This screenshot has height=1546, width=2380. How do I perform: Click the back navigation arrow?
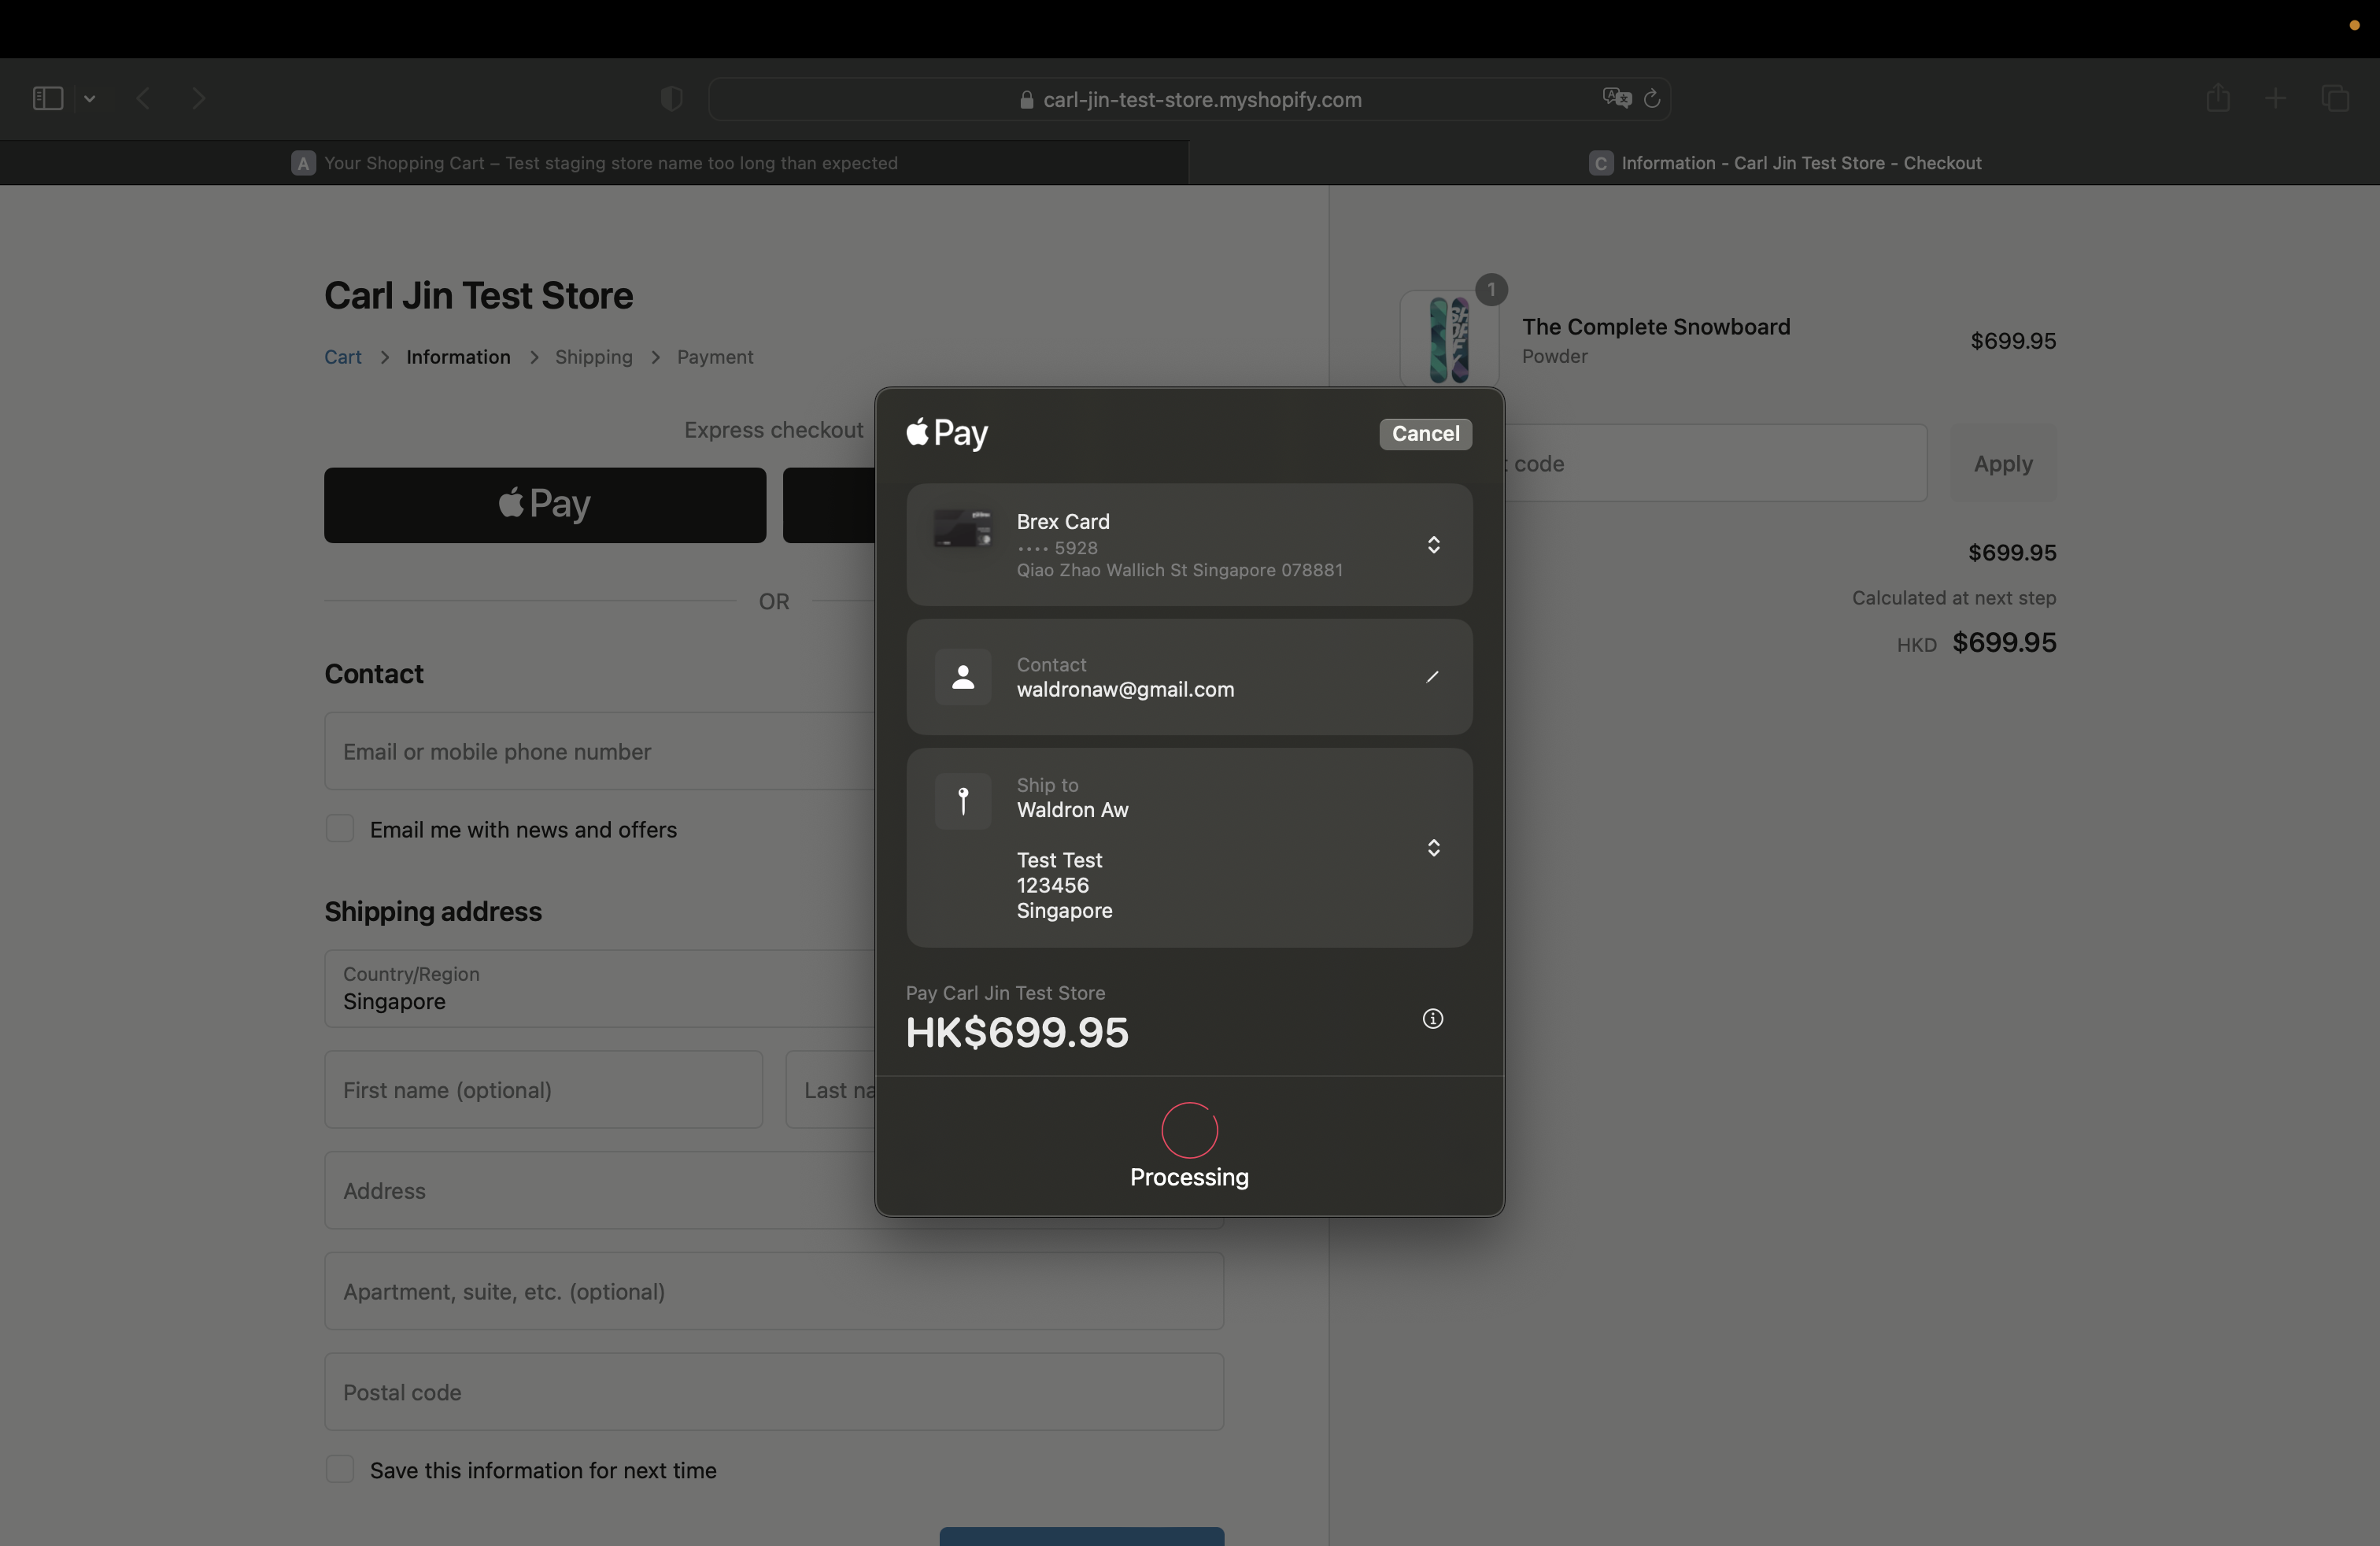coord(143,97)
